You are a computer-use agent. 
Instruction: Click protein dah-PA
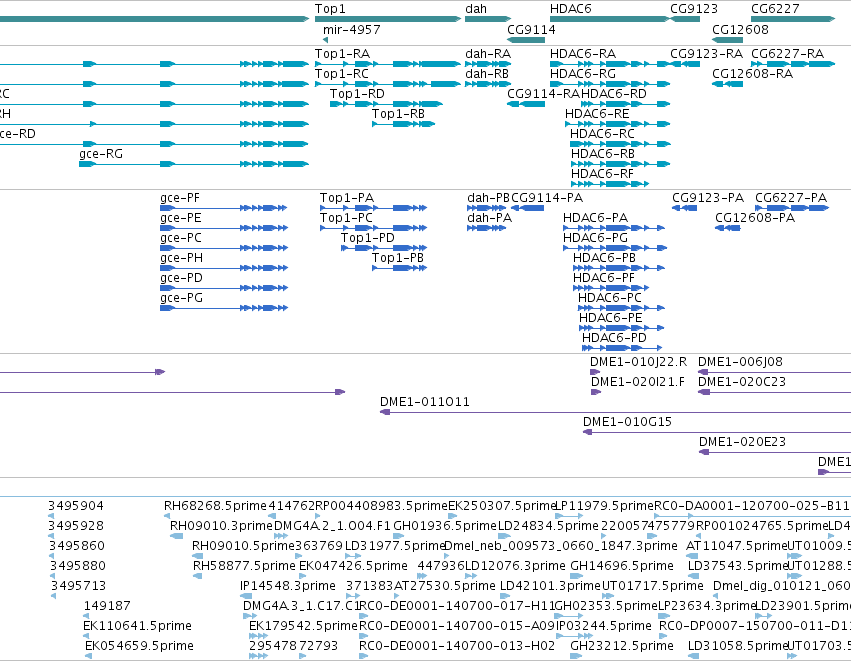pyautogui.click(x=487, y=228)
